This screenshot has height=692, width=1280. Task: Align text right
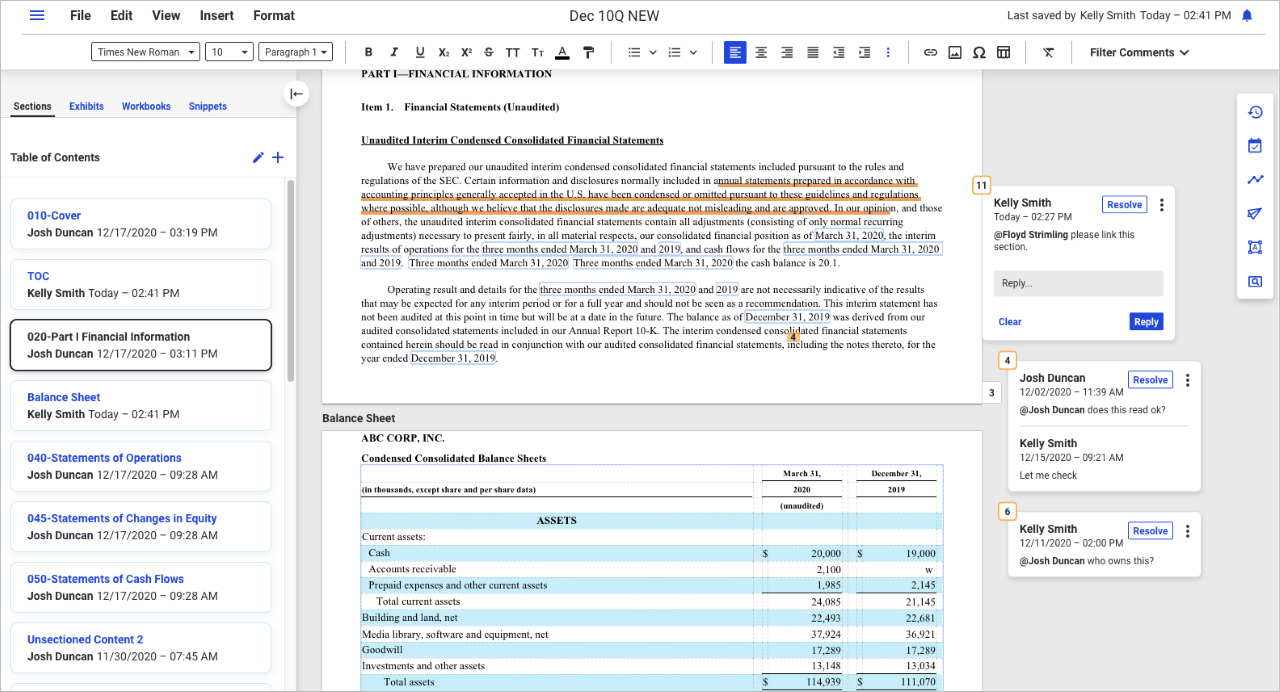787,52
